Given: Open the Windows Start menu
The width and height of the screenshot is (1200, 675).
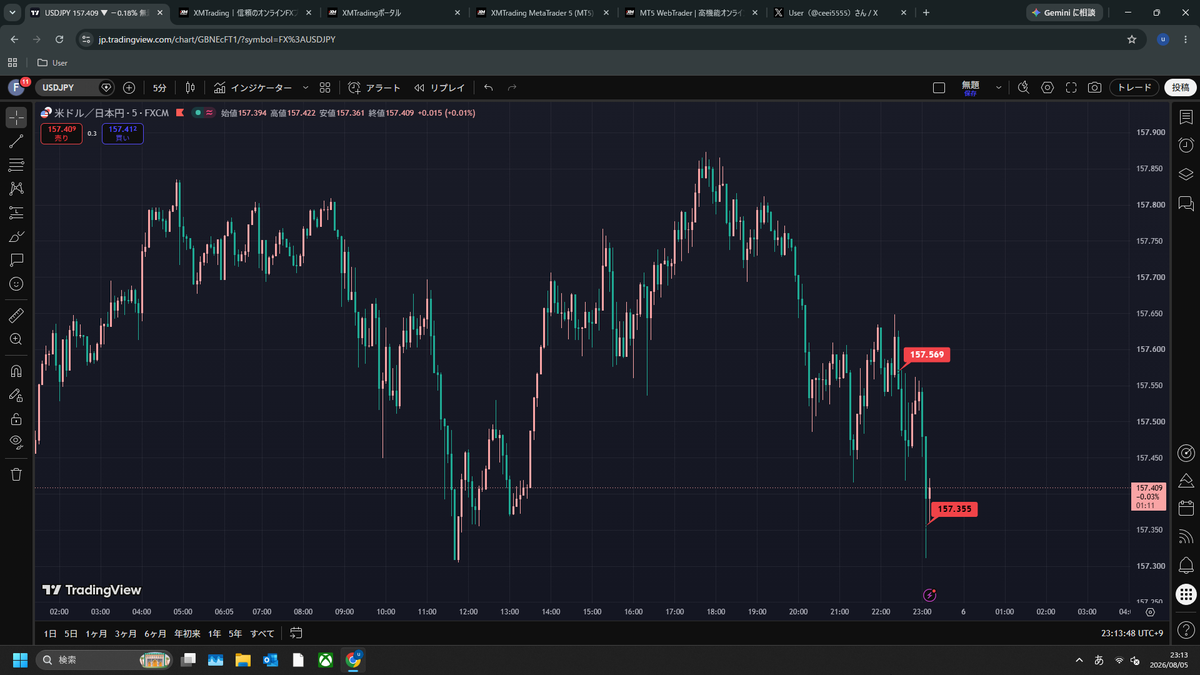Looking at the screenshot, I should pos(19,660).
